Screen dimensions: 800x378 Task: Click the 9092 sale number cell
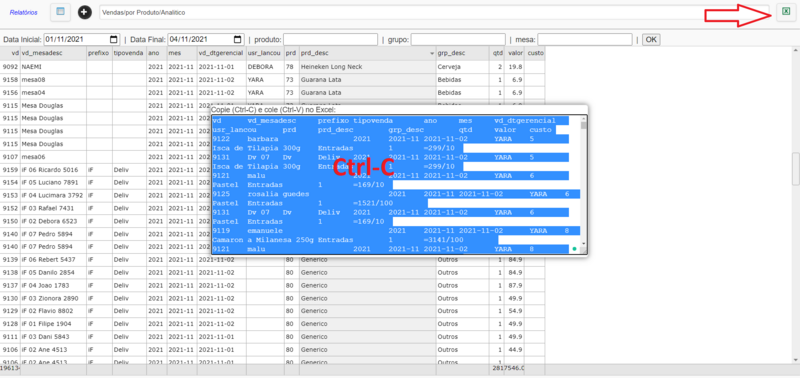tap(10, 67)
